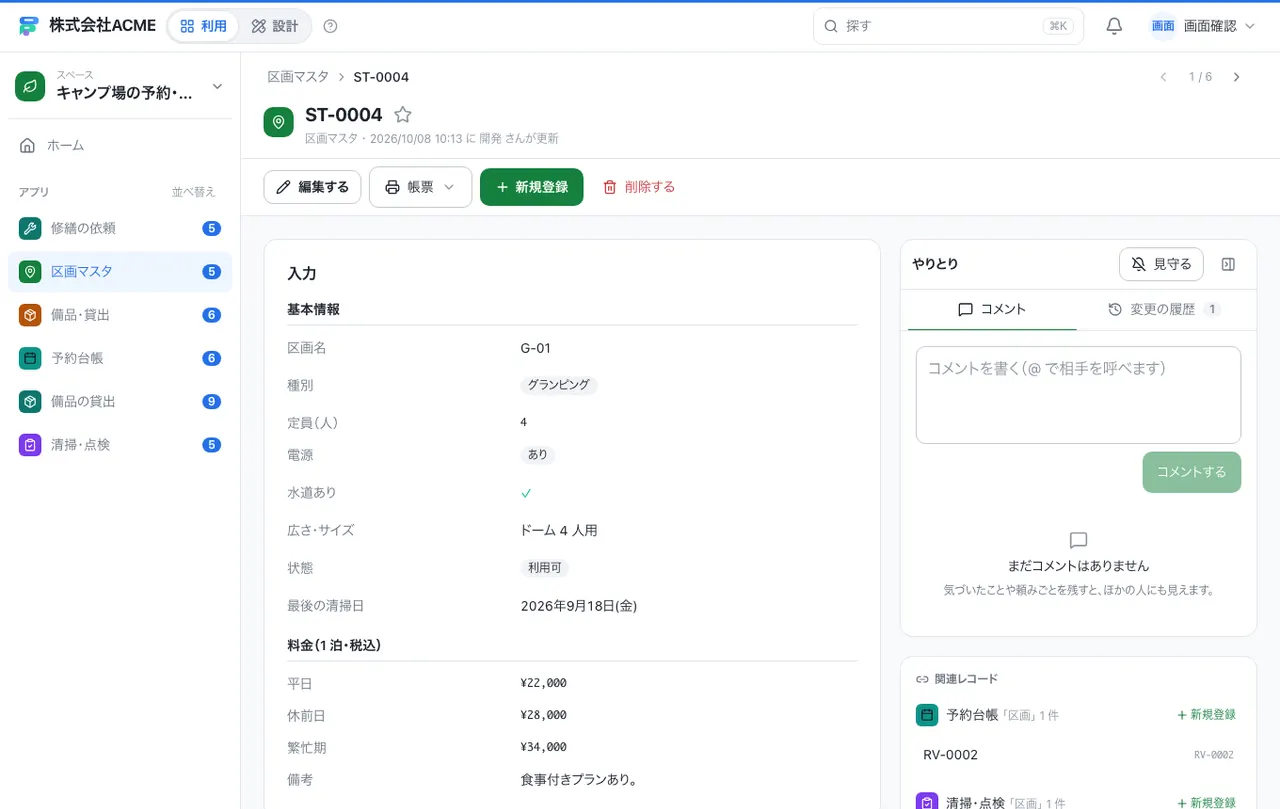The width and height of the screenshot is (1280, 809).
Task: Click the 予約台帳 calendar icon in sidebar
Action: click(x=30, y=358)
